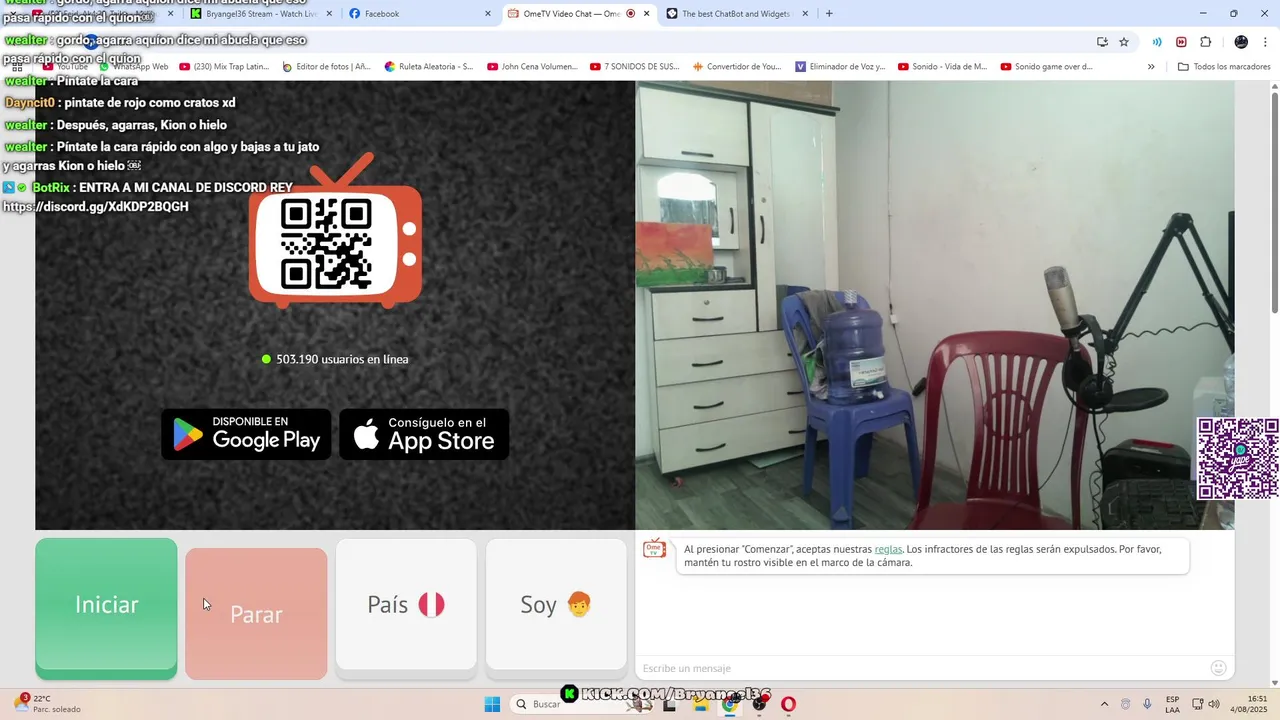Open the 7 SONIDOS DE SUS bookmark
The image size is (1280, 720).
(635, 67)
